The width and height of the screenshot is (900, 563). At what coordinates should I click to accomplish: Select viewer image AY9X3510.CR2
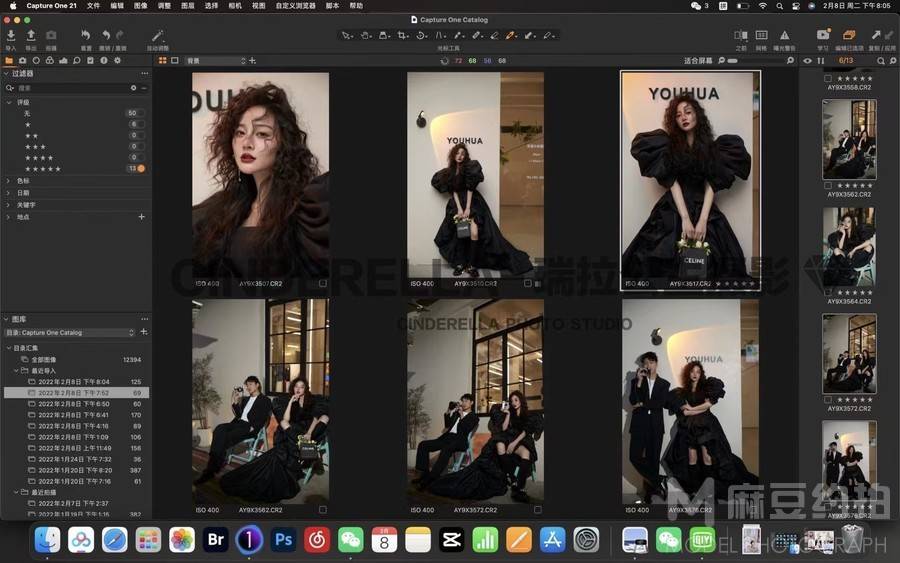click(475, 174)
